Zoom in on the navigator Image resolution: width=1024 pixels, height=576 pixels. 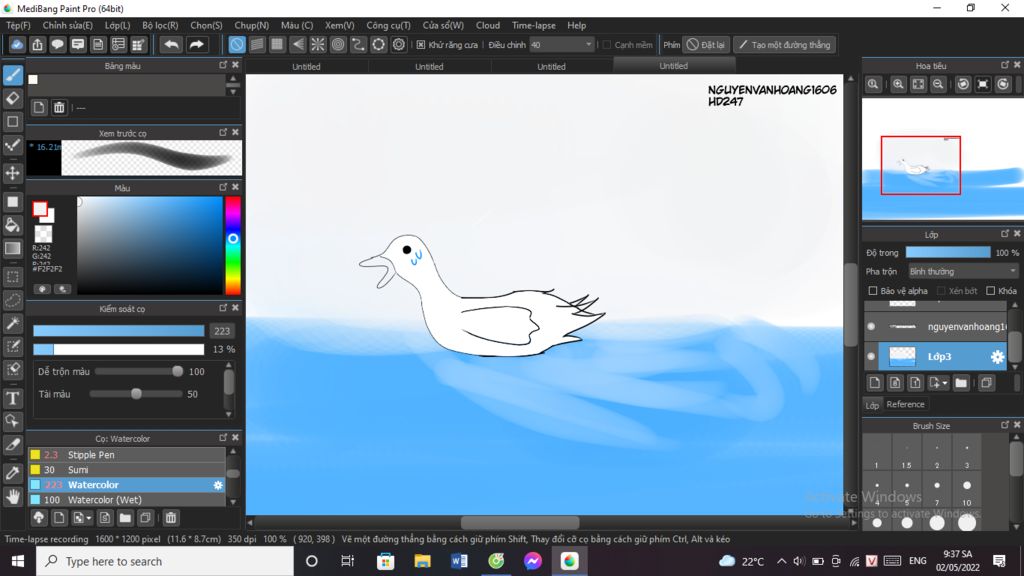pos(898,84)
